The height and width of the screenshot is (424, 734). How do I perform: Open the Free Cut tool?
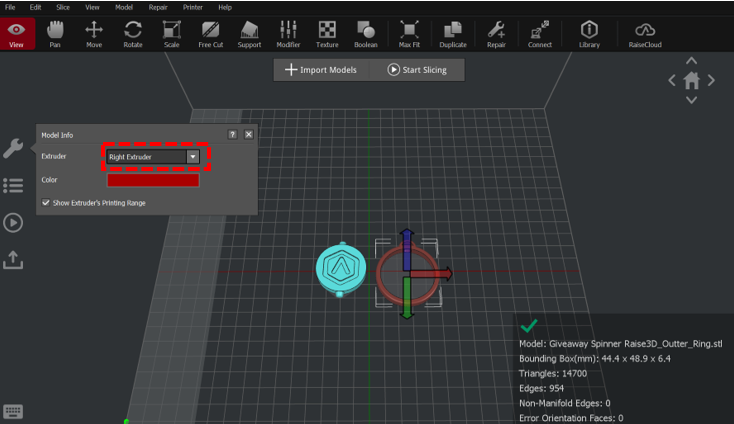pos(210,32)
